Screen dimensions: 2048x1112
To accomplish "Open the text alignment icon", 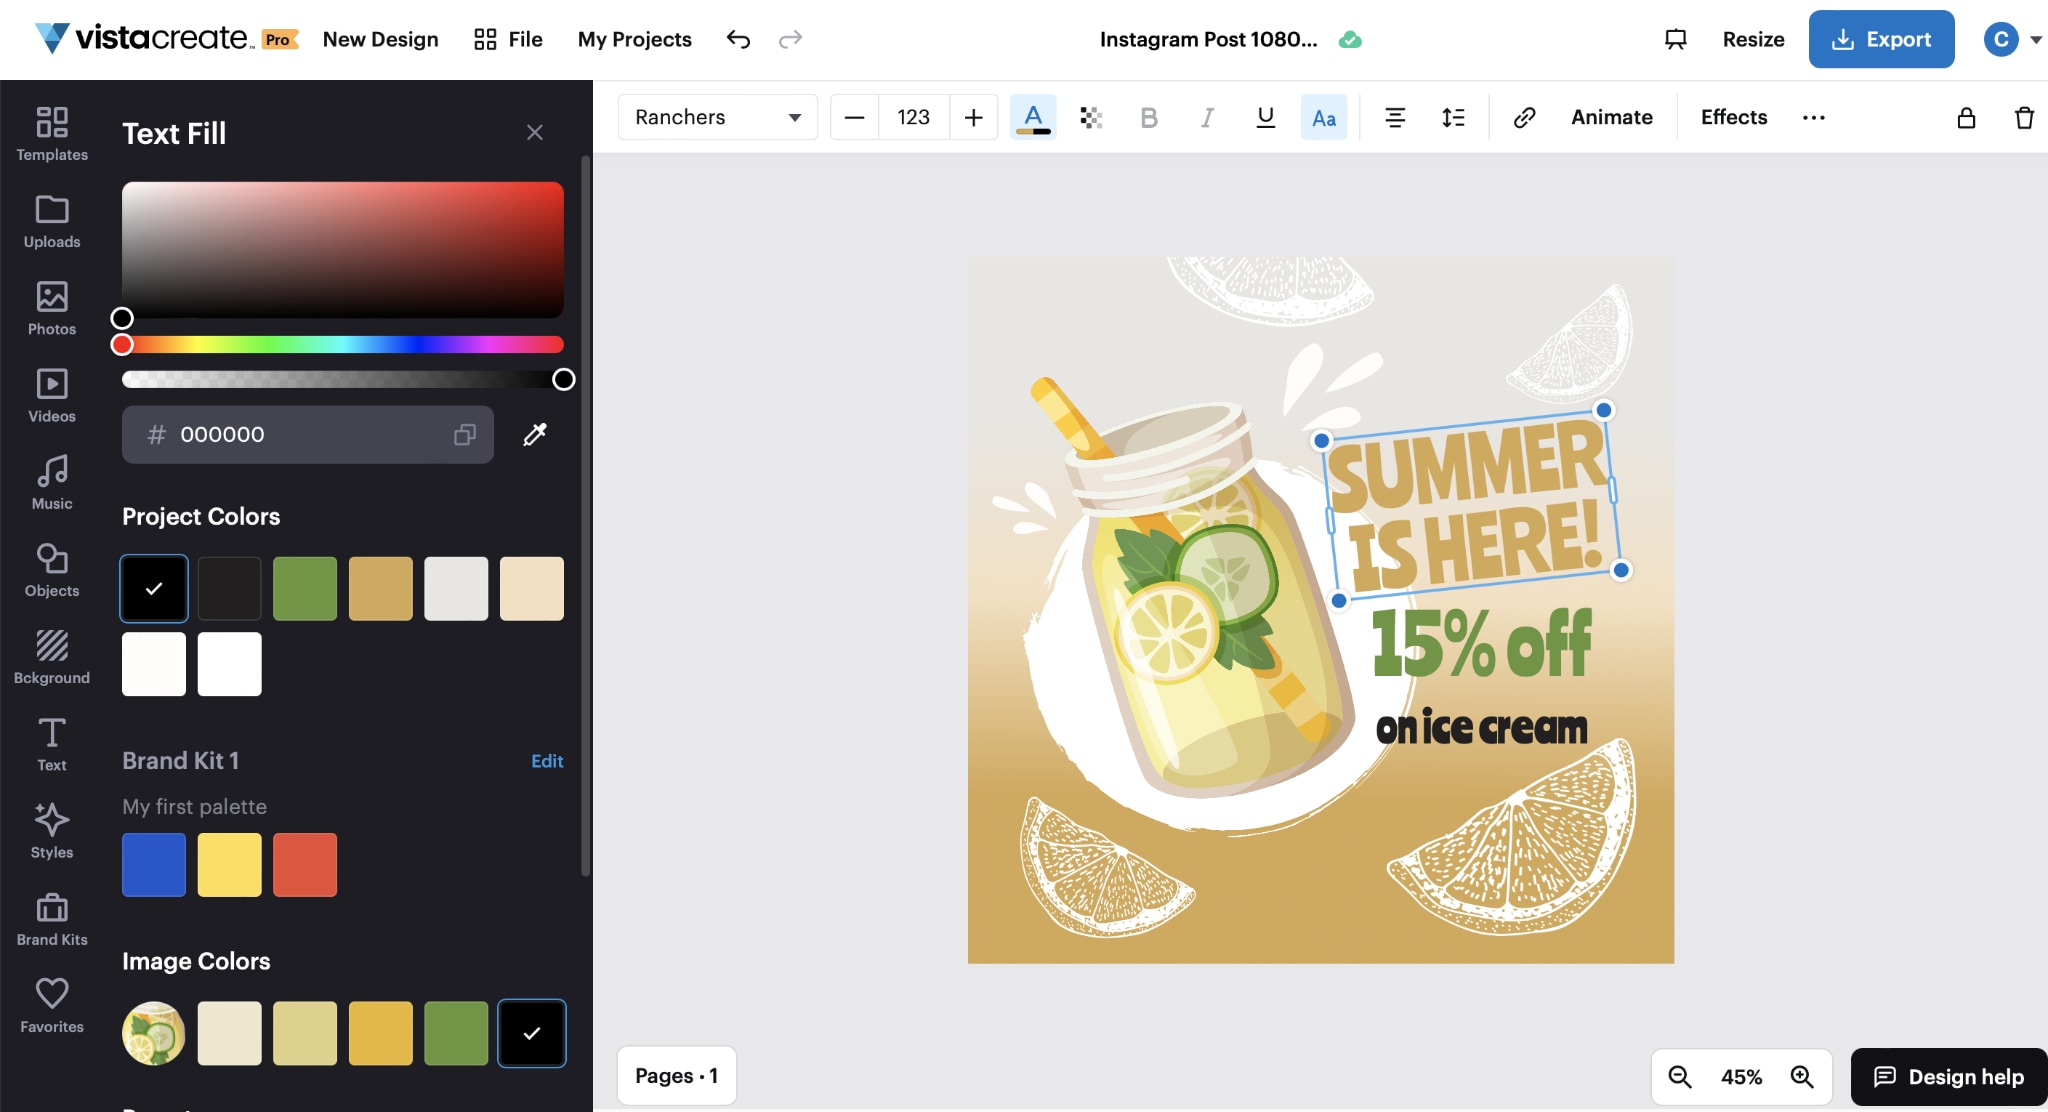I will point(1395,117).
